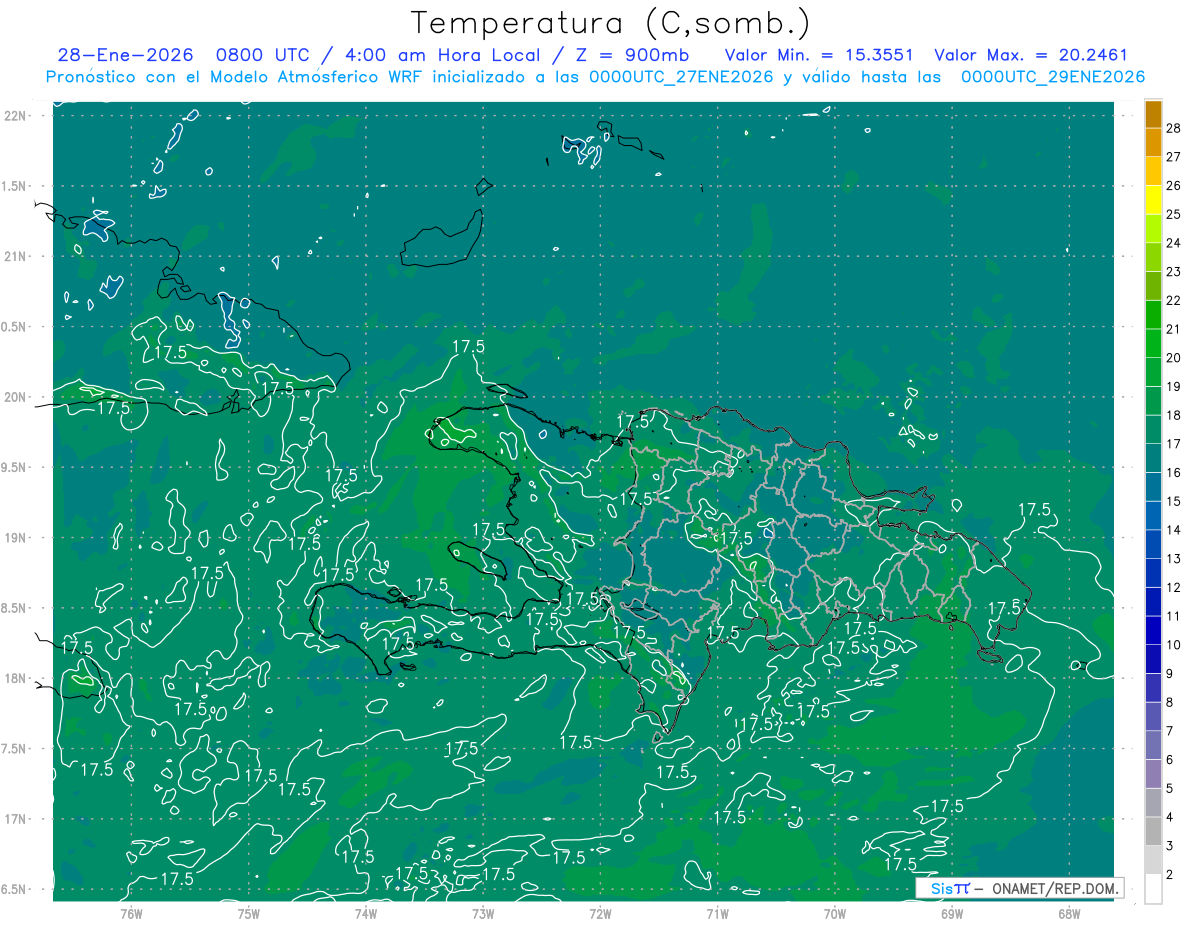Click legend scale number 15

pyautogui.click(x=1174, y=502)
